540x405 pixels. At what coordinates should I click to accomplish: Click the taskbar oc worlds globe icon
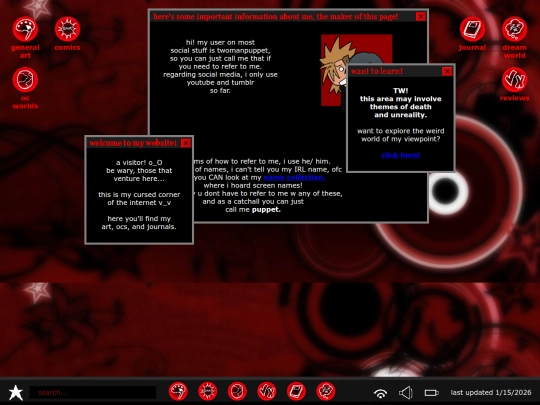pyautogui.click(x=237, y=391)
